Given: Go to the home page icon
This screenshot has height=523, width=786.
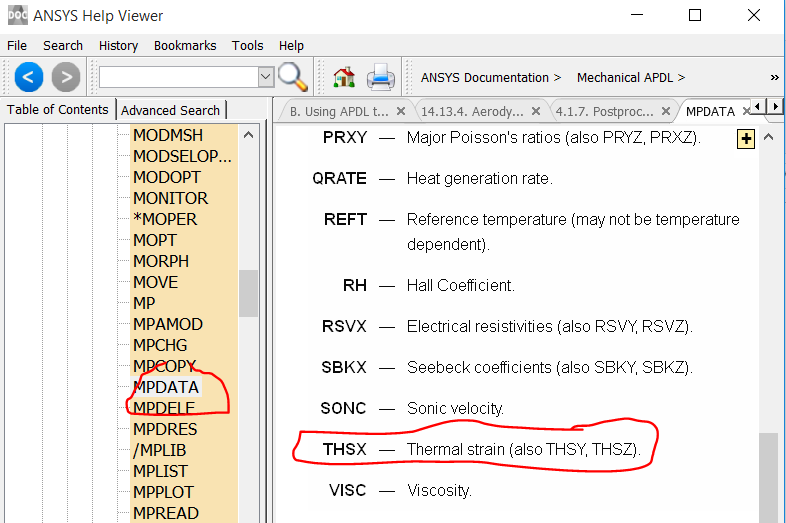Looking at the screenshot, I should (x=344, y=77).
